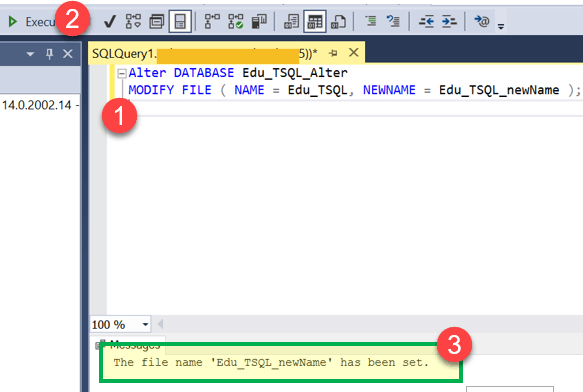Increase indent of selected lines
Image resolution: width=583 pixels, height=392 pixels.
click(449, 22)
